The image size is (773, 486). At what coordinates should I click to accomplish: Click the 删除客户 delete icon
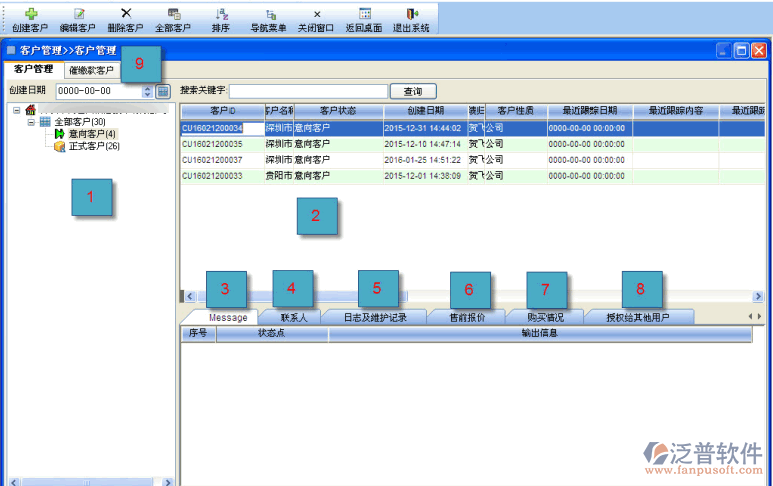[126, 13]
